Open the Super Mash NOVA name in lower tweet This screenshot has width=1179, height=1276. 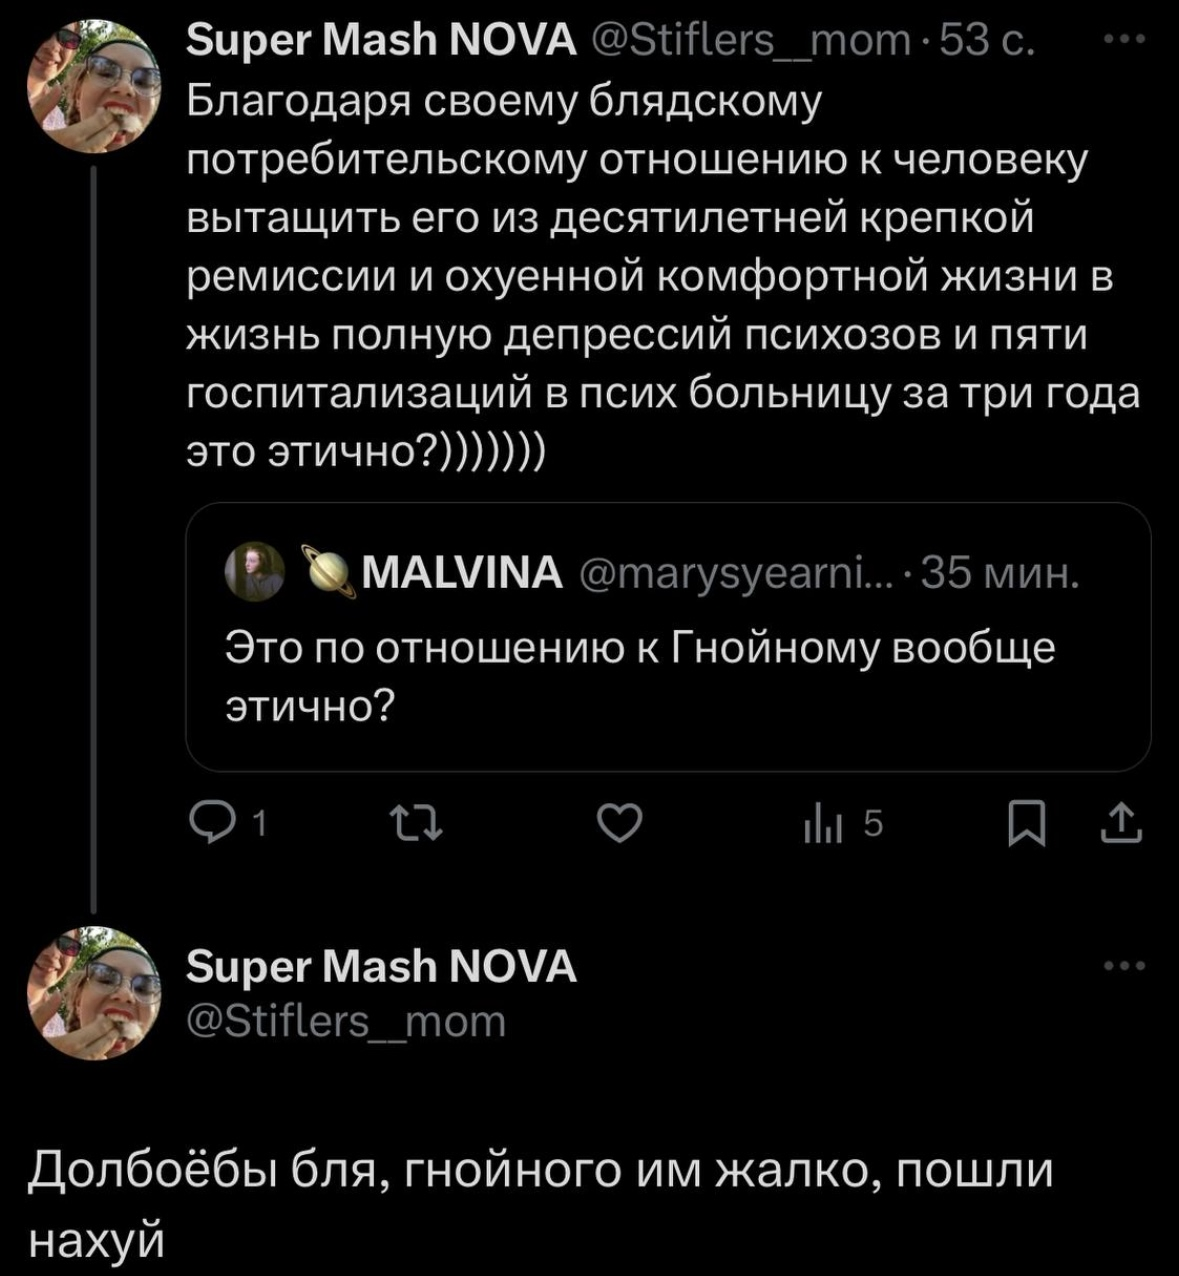click(382, 967)
